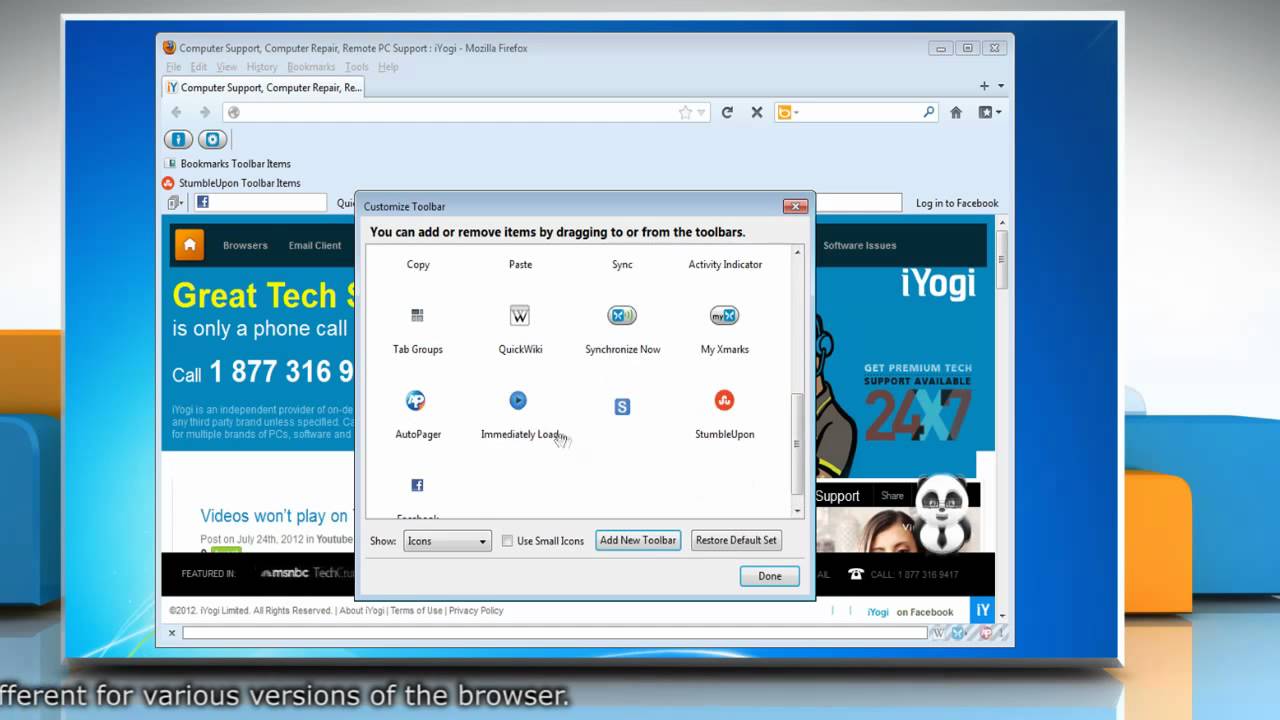Click the Forward arrow in Firefox
The image size is (1280, 720).
(205, 113)
